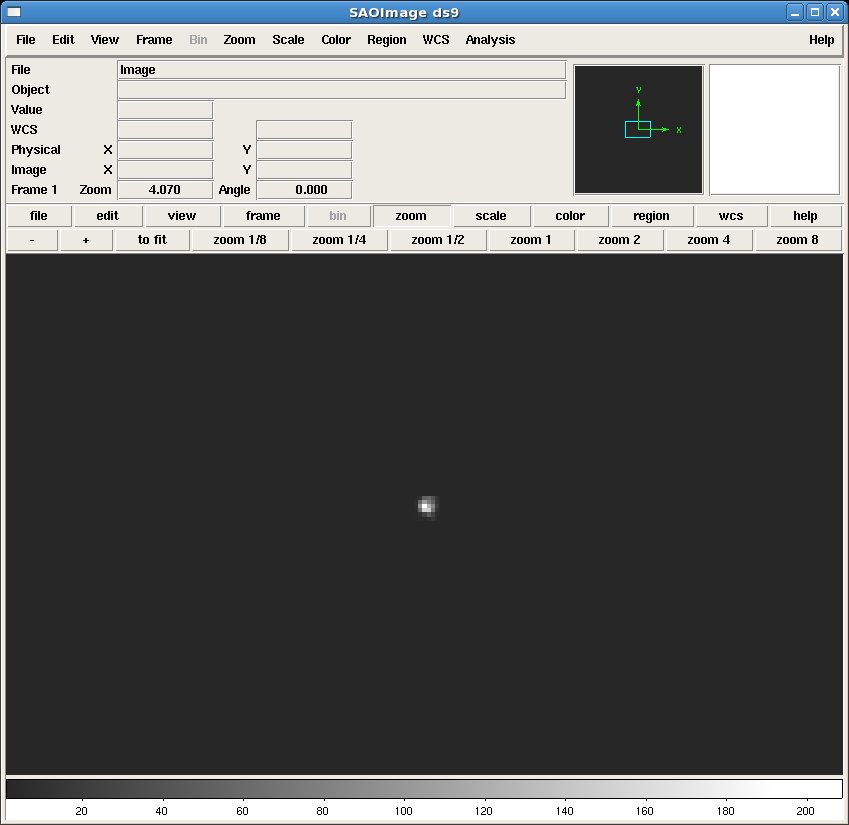This screenshot has height=825, width=849.
Task: Click the 'to fit' zoom button
Action: (x=152, y=240)
